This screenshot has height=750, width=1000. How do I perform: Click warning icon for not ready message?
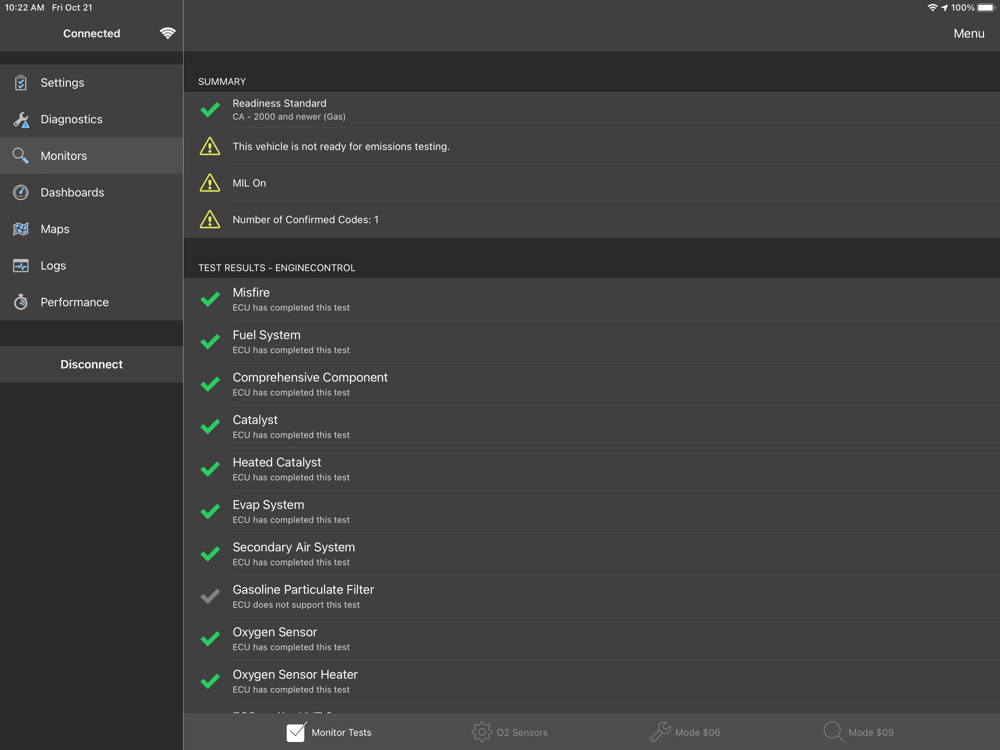pyautogui.click(x=210, y=147)
